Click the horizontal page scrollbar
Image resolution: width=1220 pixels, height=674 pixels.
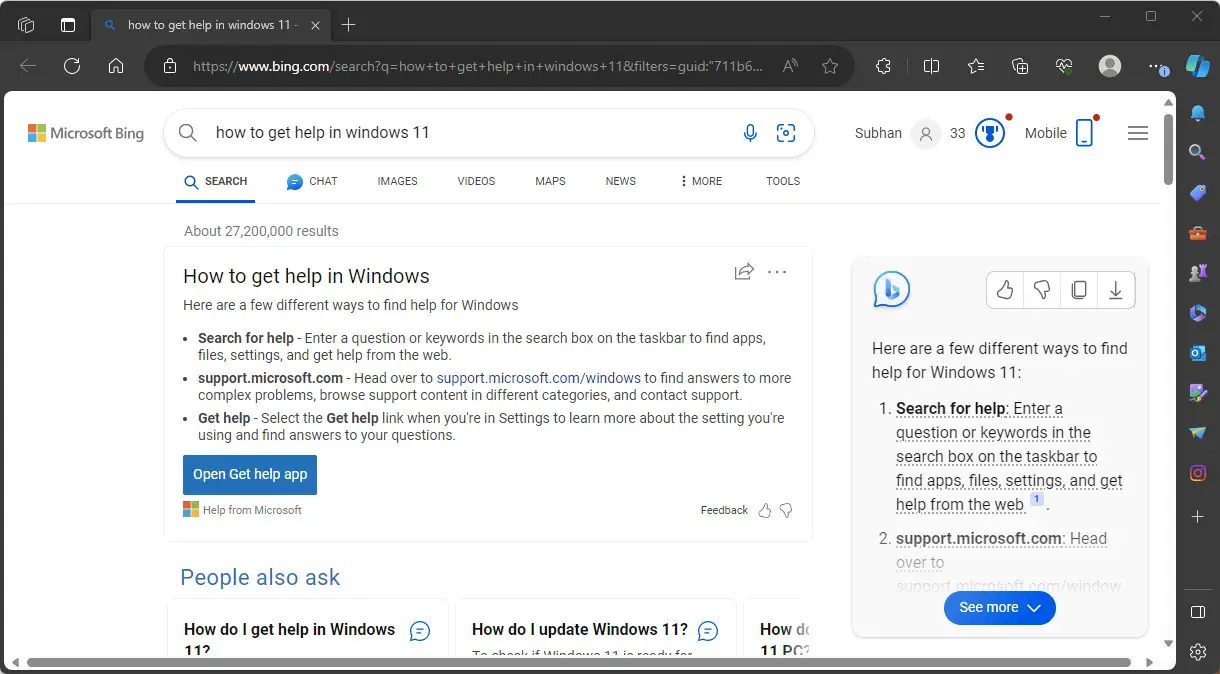[x=578, y=662]
